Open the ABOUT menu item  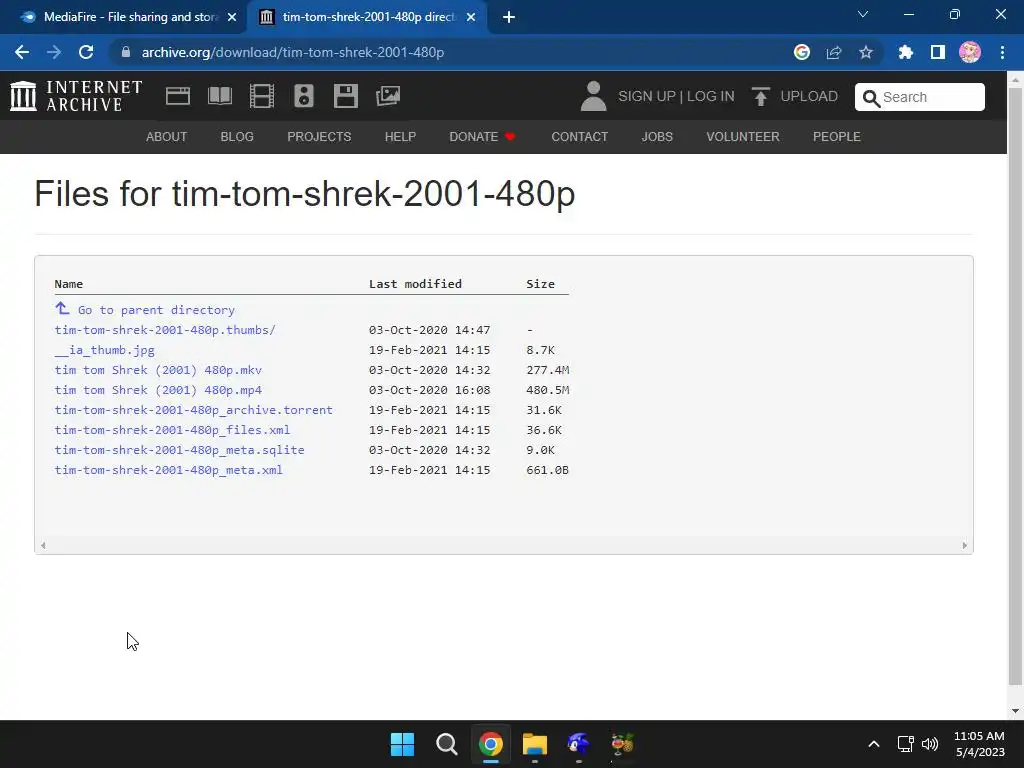167,136
